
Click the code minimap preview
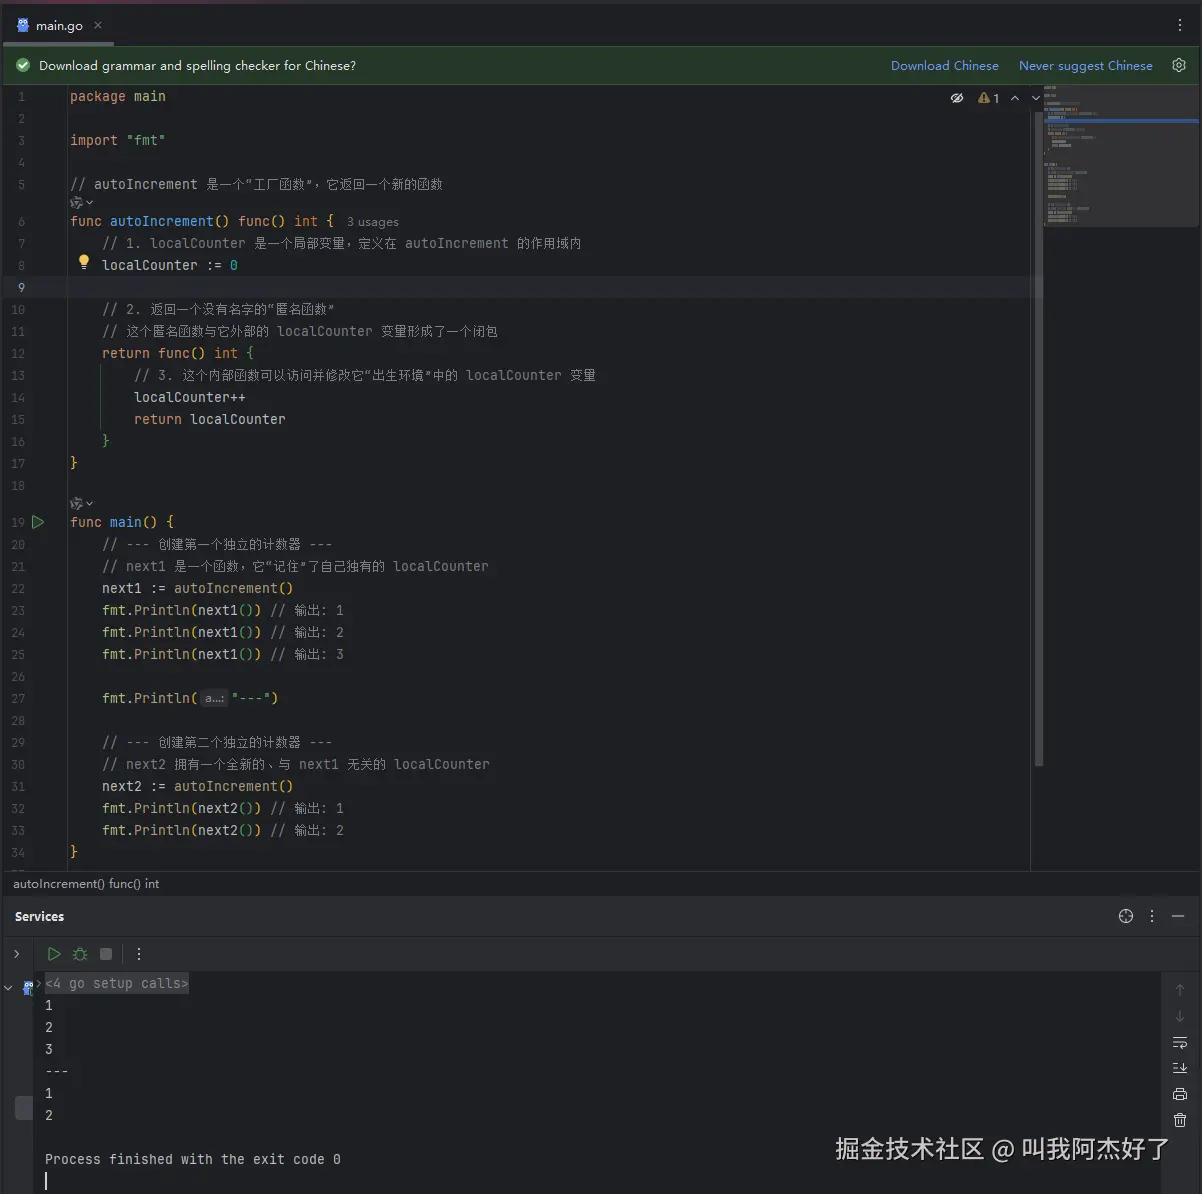tap(1120, 155)
